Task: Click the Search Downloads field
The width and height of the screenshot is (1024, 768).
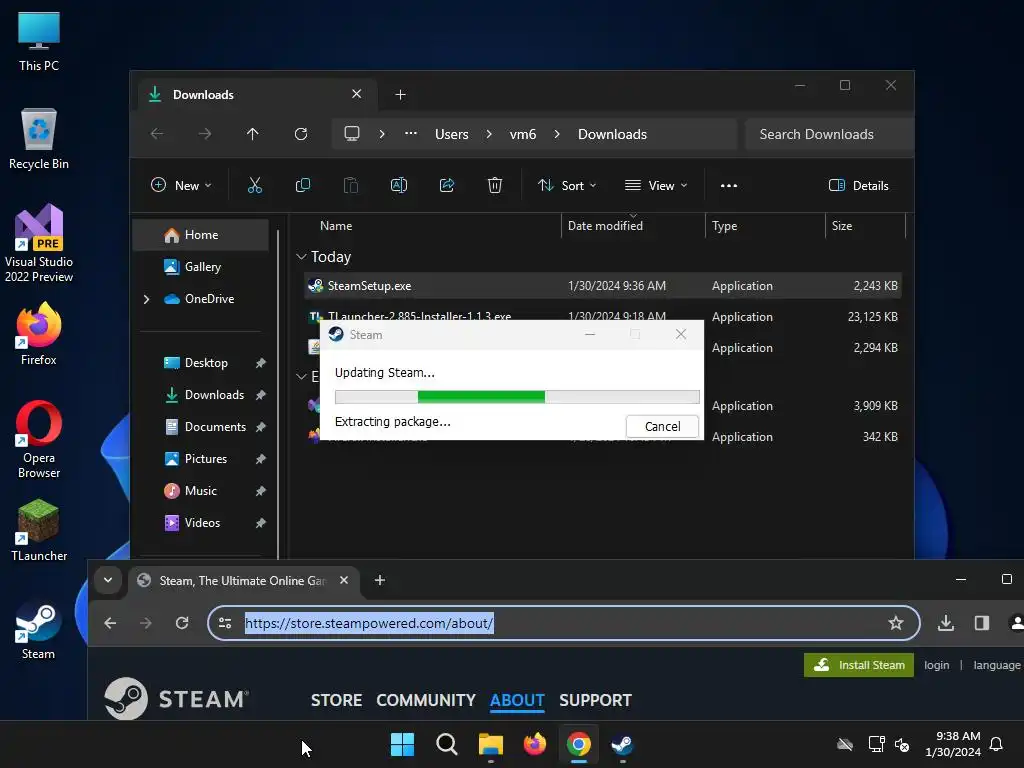Action: [828, 134]
